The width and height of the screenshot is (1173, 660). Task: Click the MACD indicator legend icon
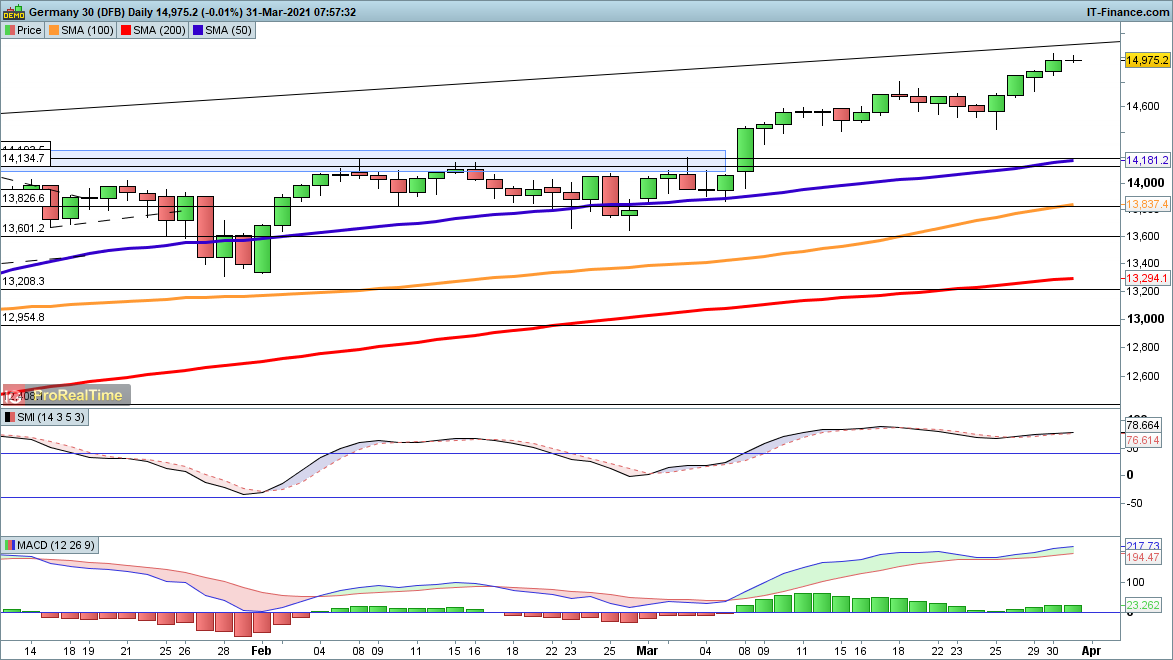tap(10, 545)
